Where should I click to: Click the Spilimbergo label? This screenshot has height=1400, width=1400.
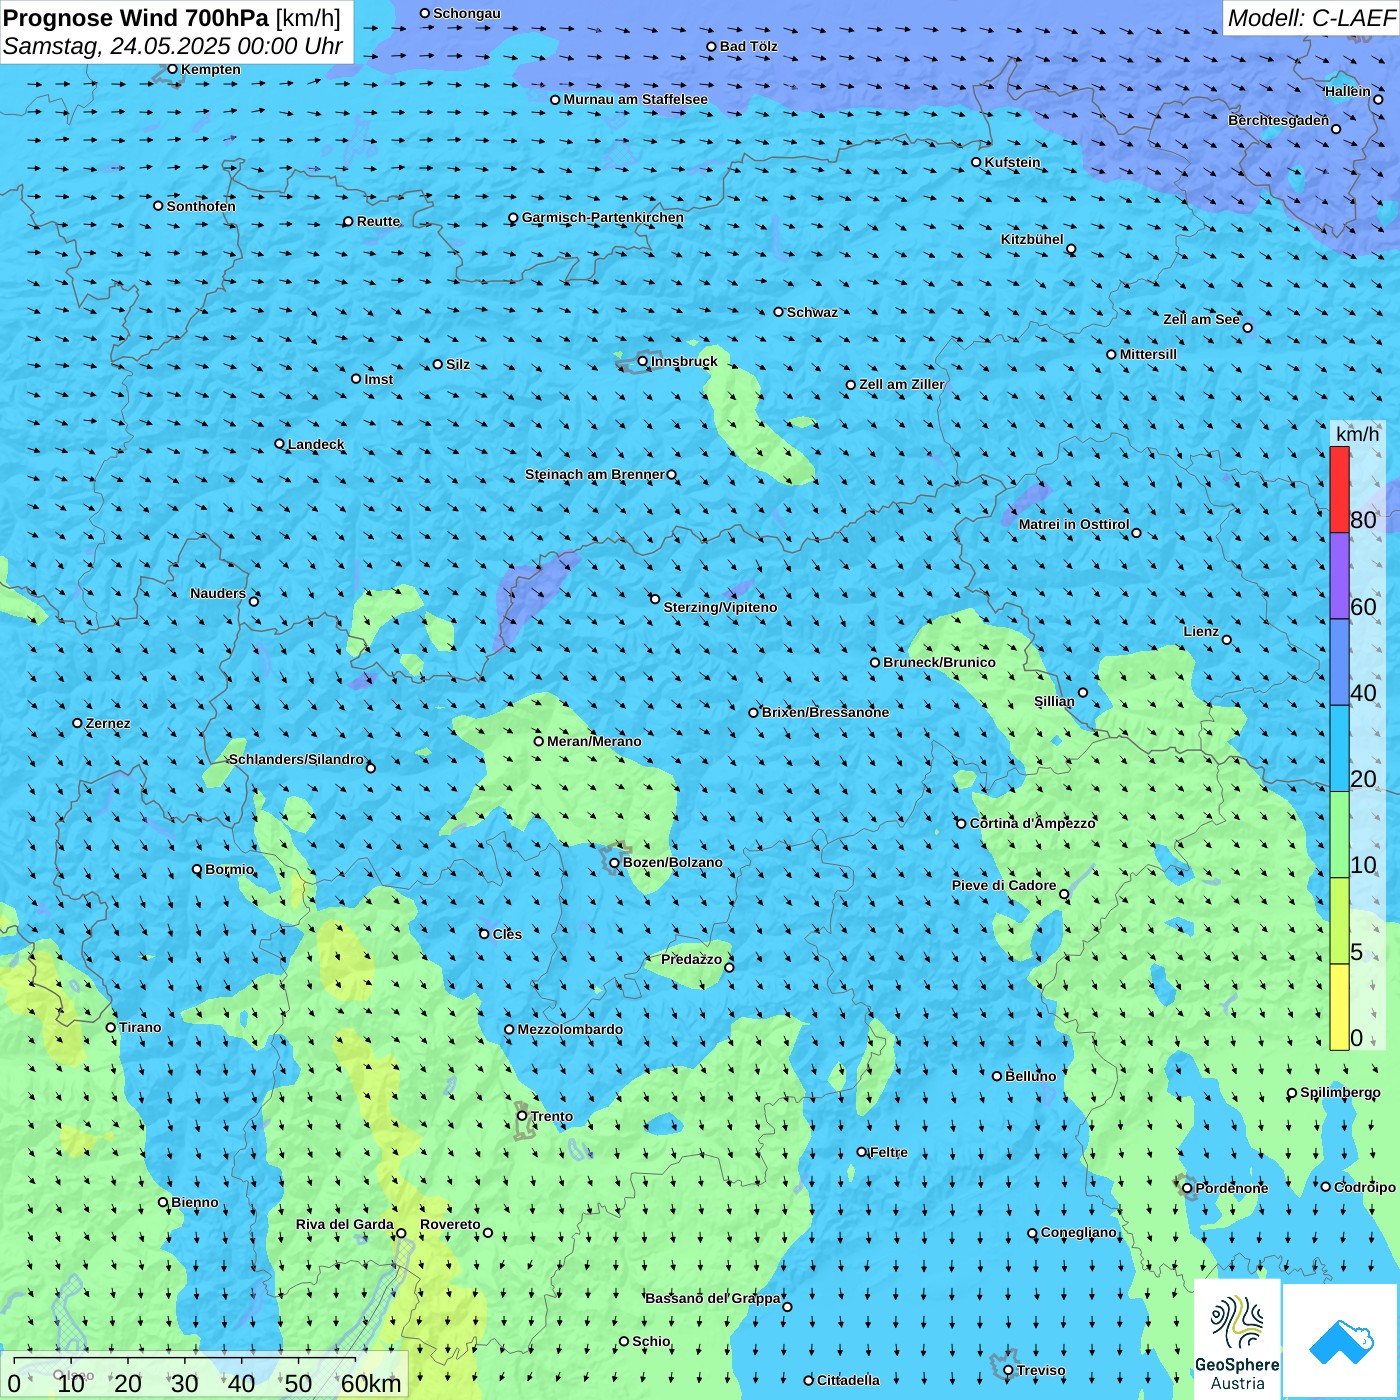point(1340,1092)
